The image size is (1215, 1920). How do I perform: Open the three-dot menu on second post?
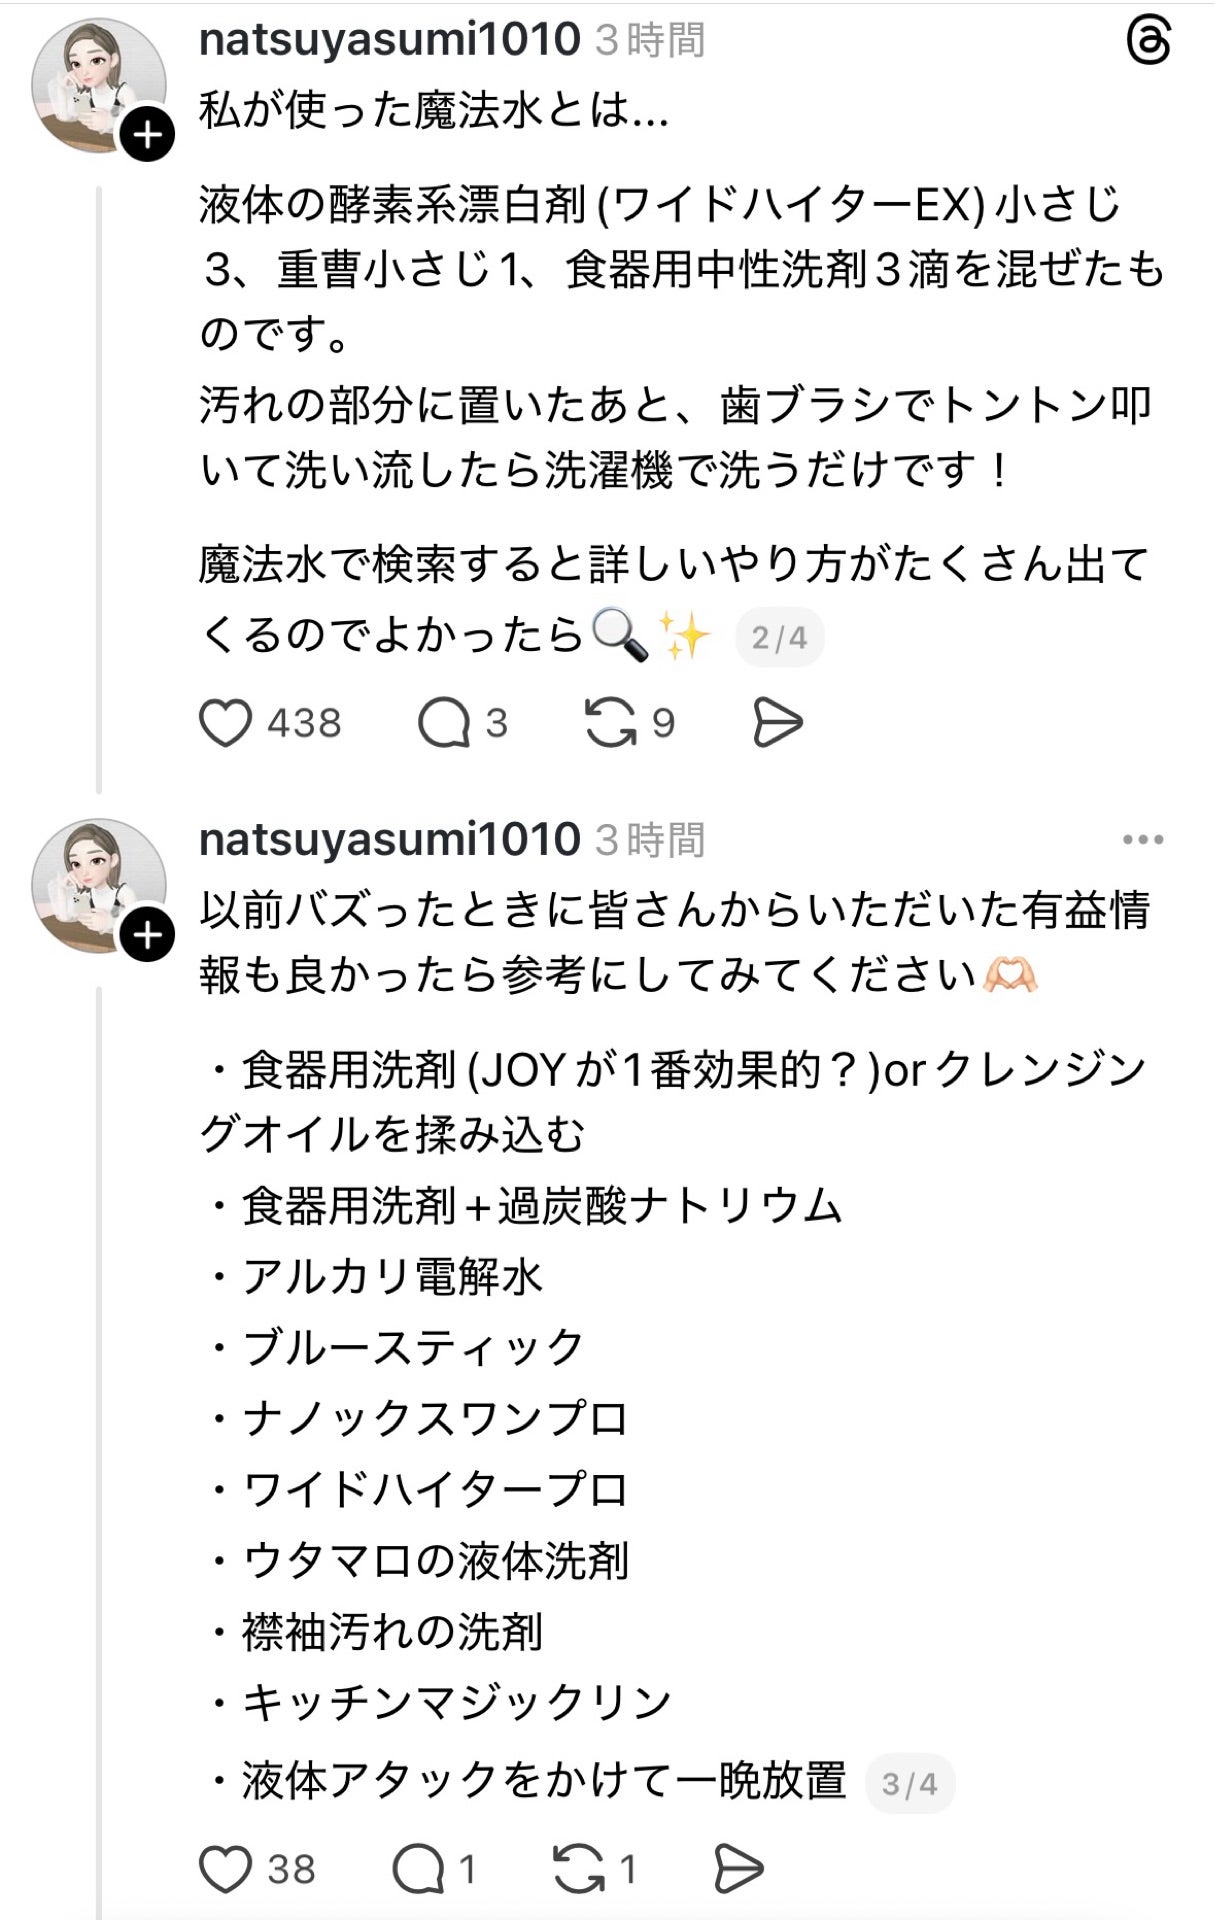1143,840
